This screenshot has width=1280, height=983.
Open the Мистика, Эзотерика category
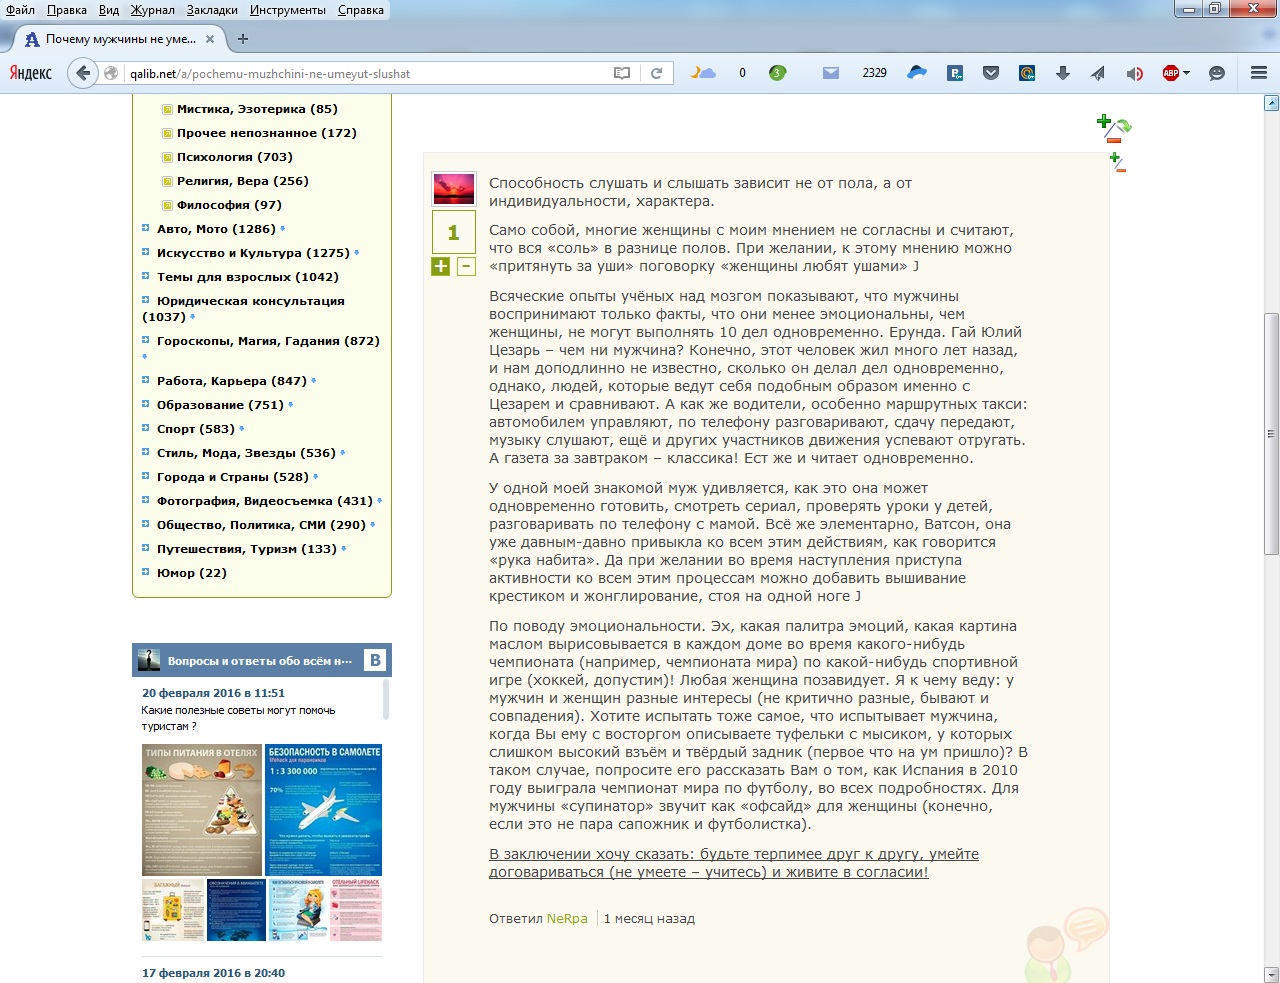tap(257, 109)
